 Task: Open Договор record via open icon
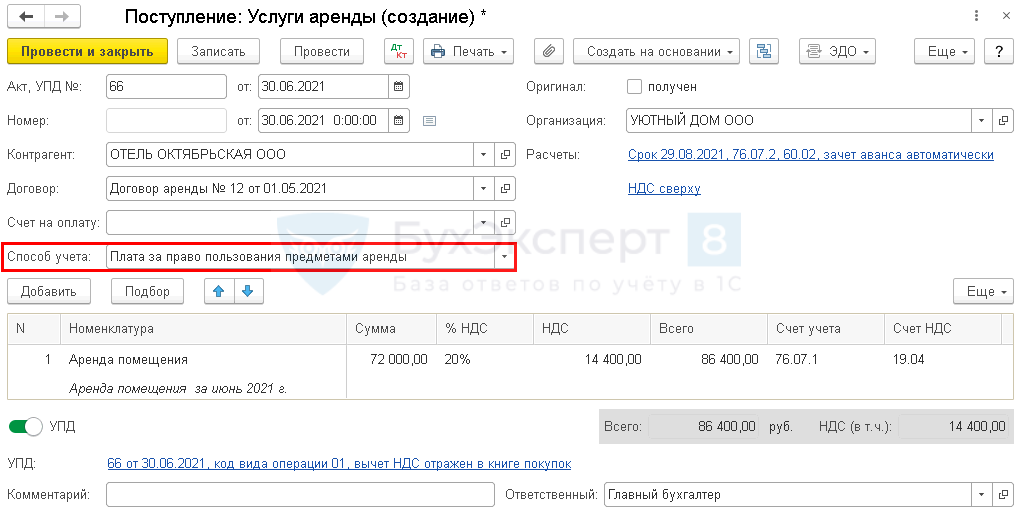[505, 189]
